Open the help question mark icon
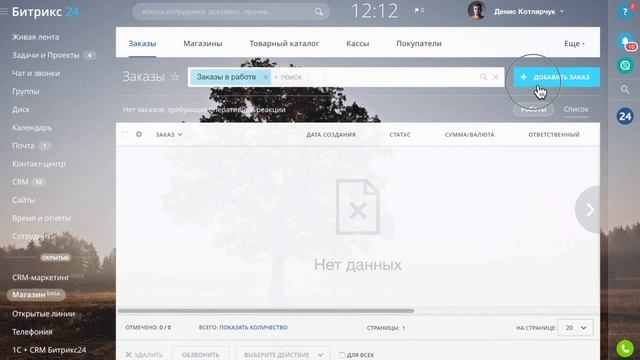Screen dimensions: 640x360 click(x=625, y=11)
